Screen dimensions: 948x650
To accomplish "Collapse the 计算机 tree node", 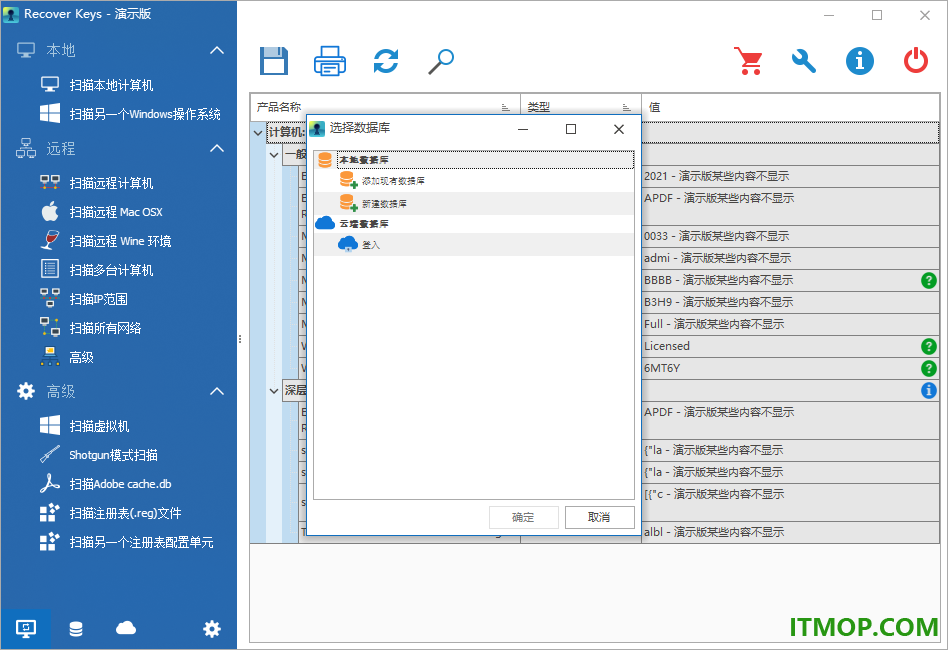I will [258, 132].
